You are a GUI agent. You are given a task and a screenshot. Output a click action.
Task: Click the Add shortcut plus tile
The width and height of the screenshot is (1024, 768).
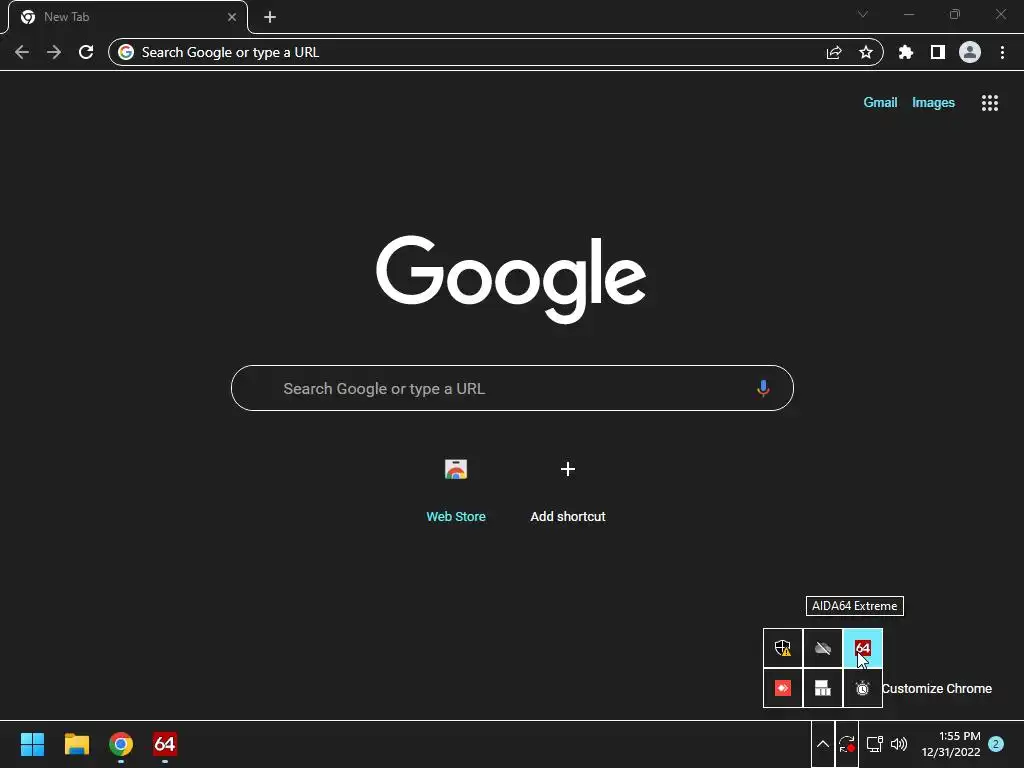coord(568,469)
